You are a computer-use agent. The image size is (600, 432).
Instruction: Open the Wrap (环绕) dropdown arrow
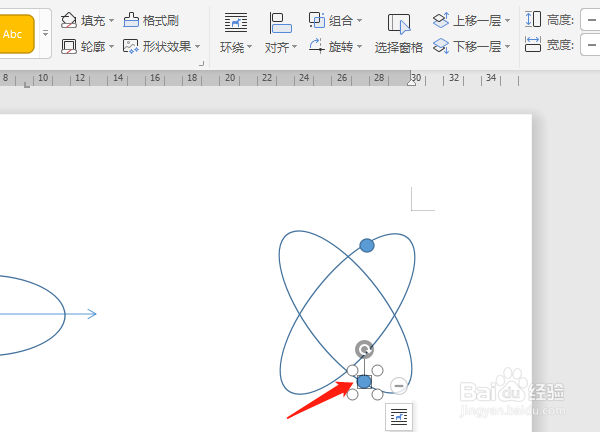tap(249, 47)
